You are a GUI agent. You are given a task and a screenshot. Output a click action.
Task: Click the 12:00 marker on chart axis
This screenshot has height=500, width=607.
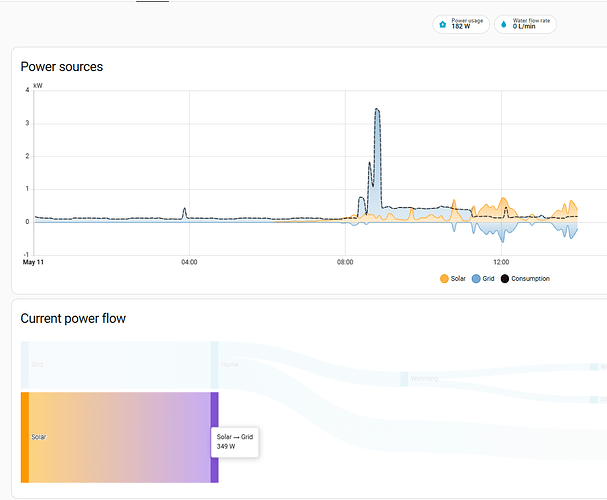tap(501, 262)
